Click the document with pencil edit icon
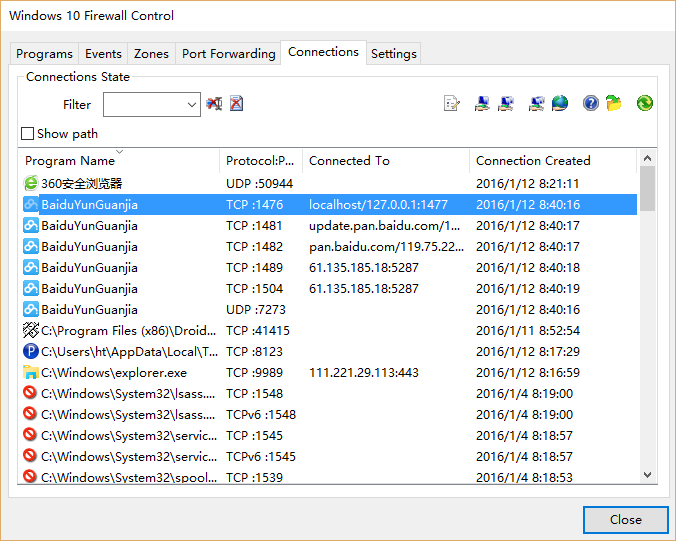676x541 pixels. point(452,104)
